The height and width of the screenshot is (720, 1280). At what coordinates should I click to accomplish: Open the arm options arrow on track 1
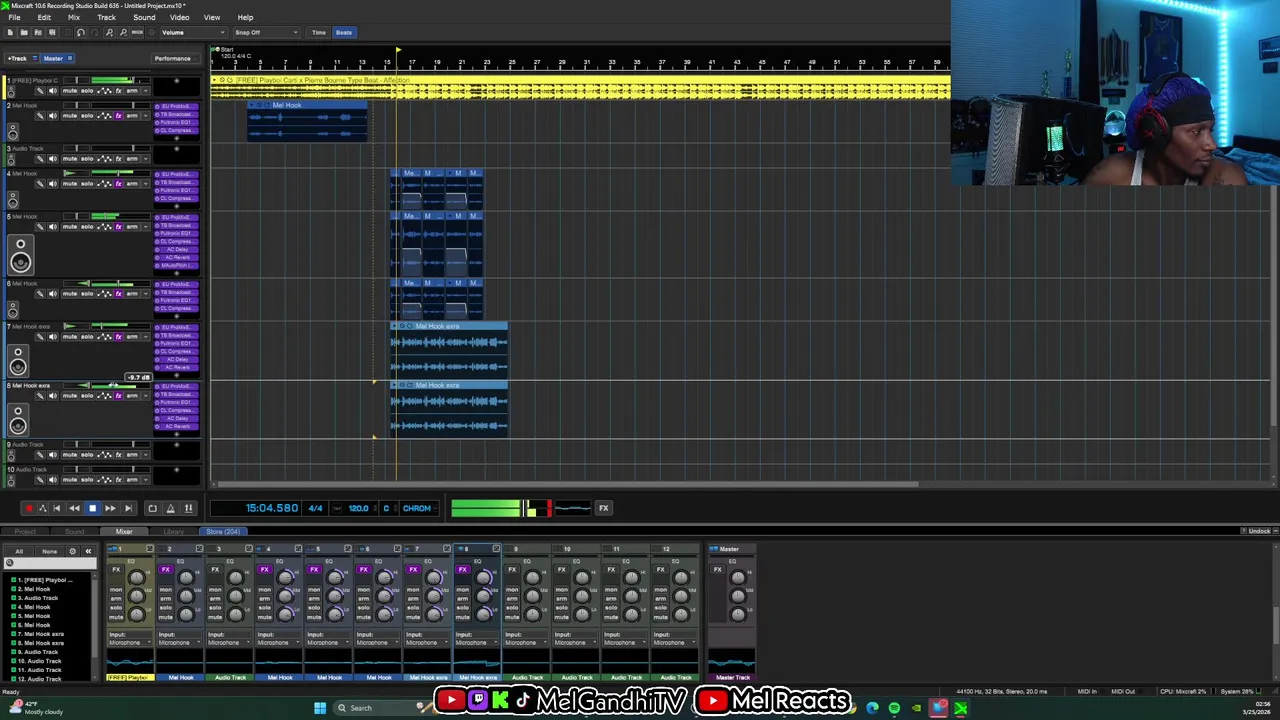(145, 91)
